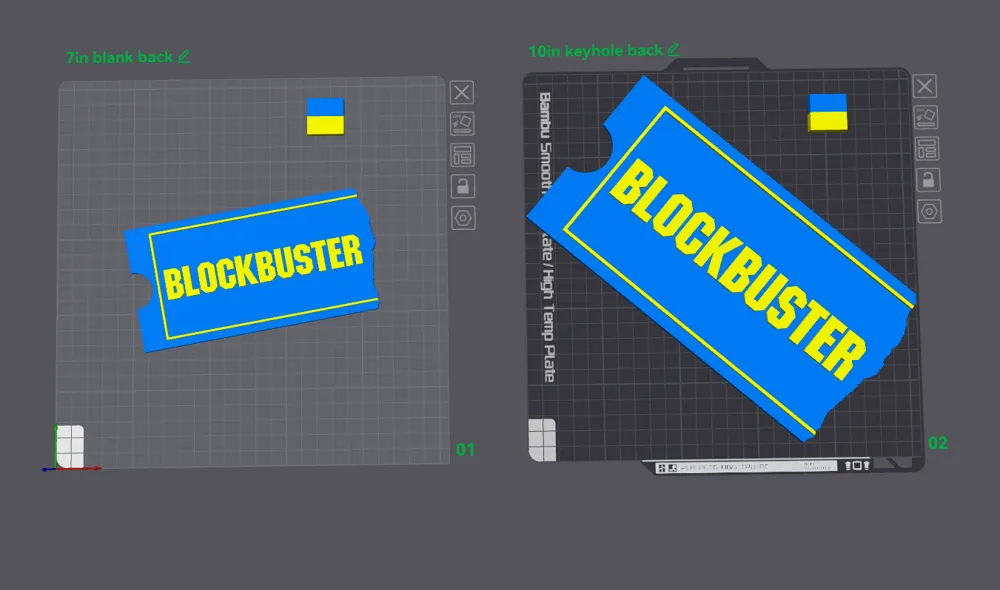Edit the '10in keyhole back' plate name
Screen dimensions: 1000x590
coord(673,50)
